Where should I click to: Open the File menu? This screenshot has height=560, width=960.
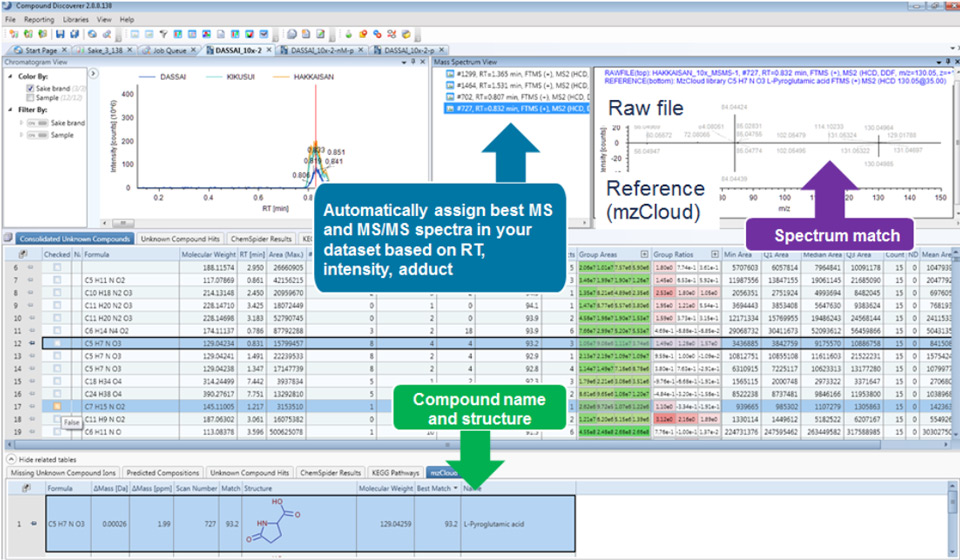coord(10,20)
